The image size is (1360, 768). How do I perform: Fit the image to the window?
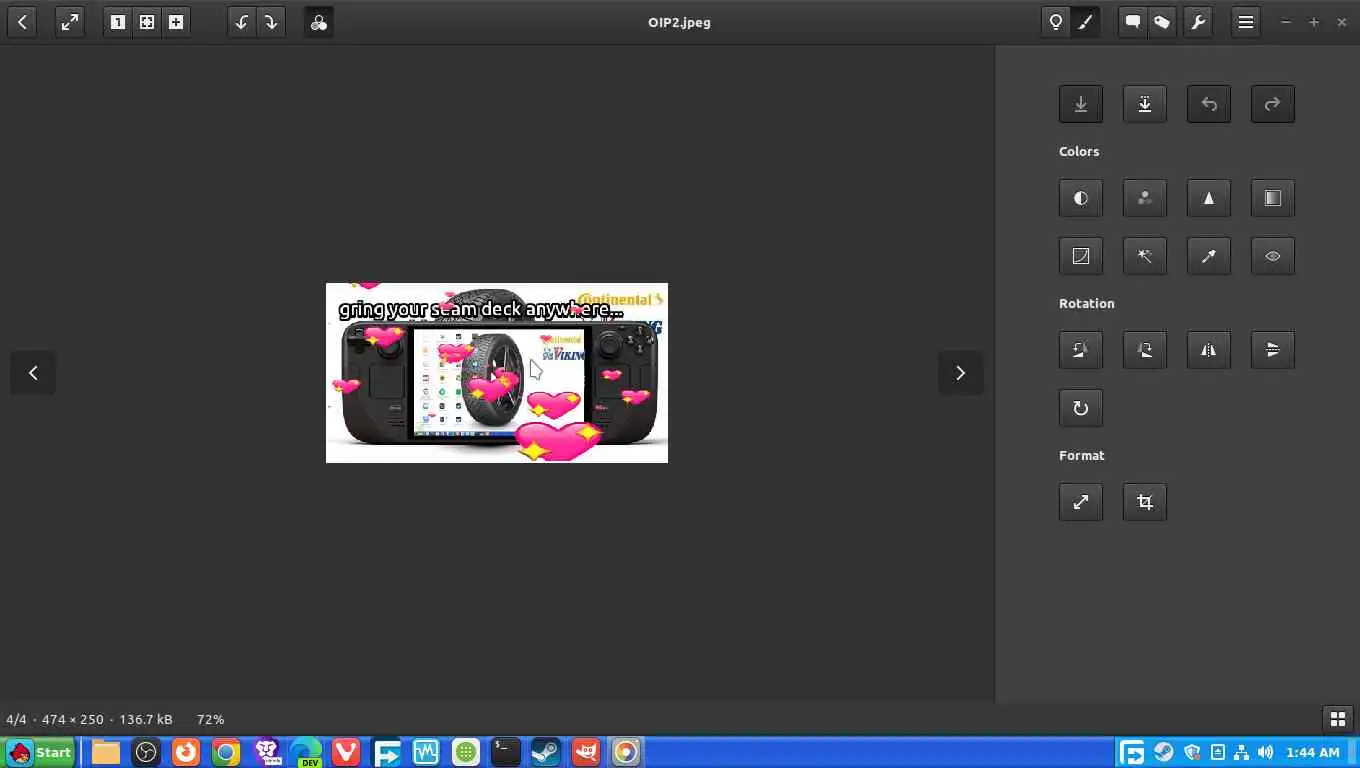(x=147, y=22)
